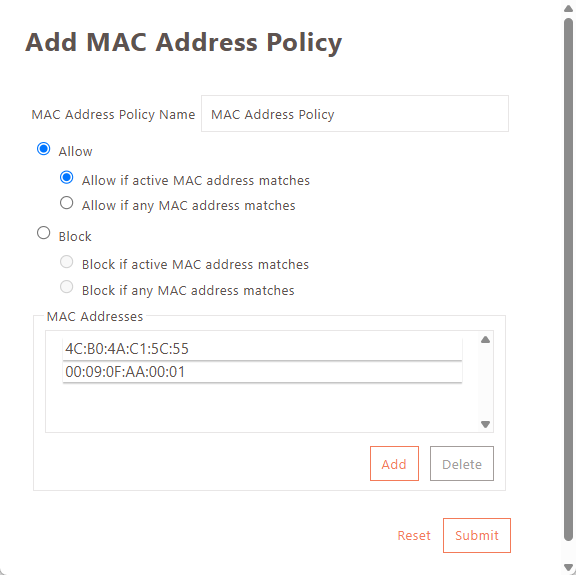Click the Add button
The image size is (576, 575).
click(394, 464)
